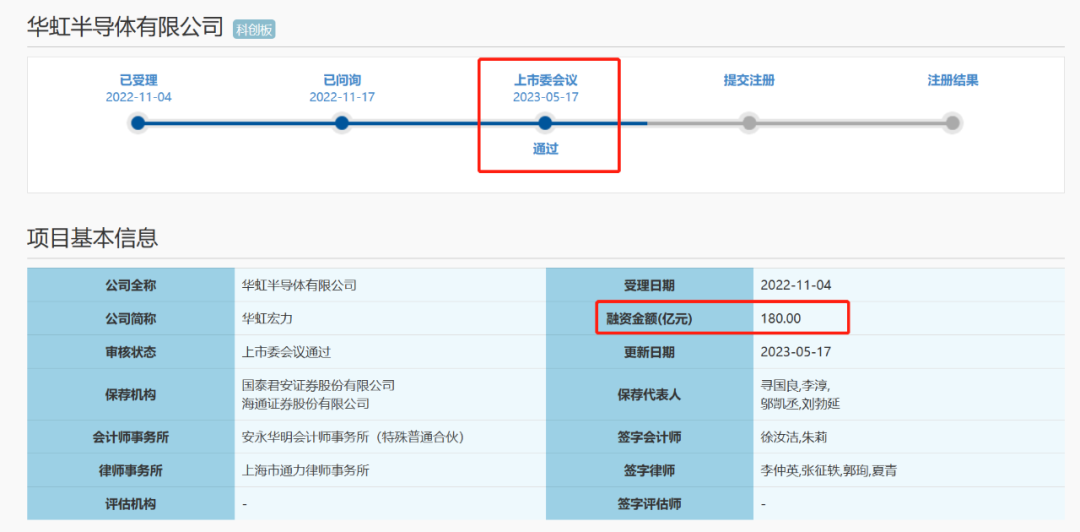The width and height of the screenshot is (1080, 532).
Task: Click the 会计师事务所 header cell
Action: (x=131, y=438)
